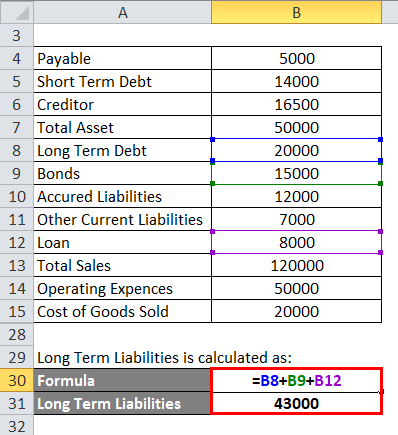Select row 29 header
The width and height of the screenshot is (398, 435).
(17, 357)
